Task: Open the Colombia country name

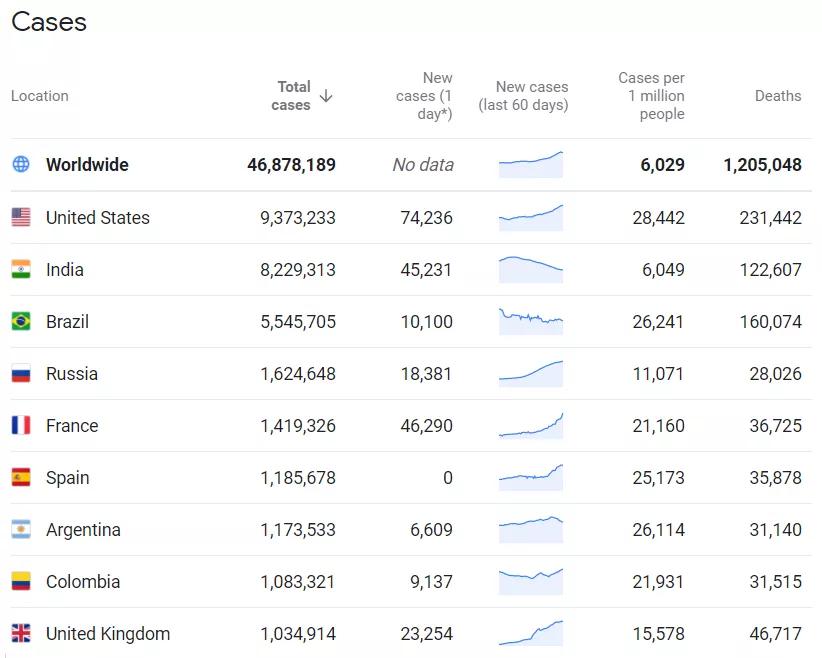Action: click(83, 581)
